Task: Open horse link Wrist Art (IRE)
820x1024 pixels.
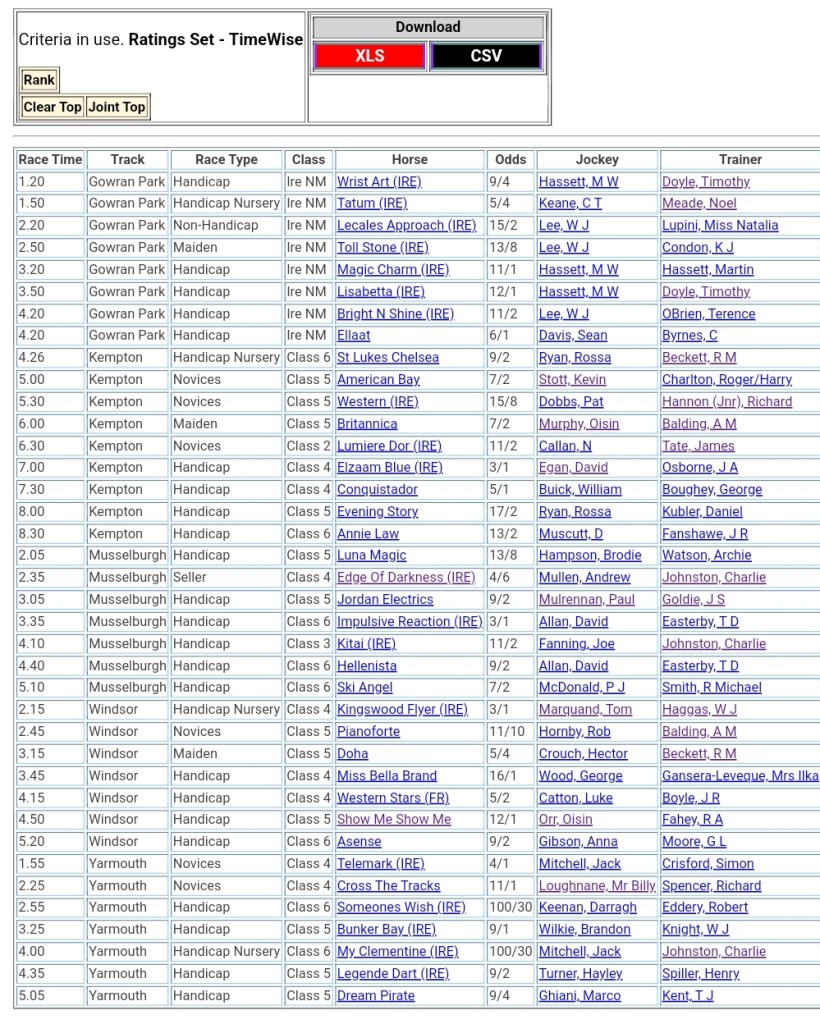Action: click(379, 182)
